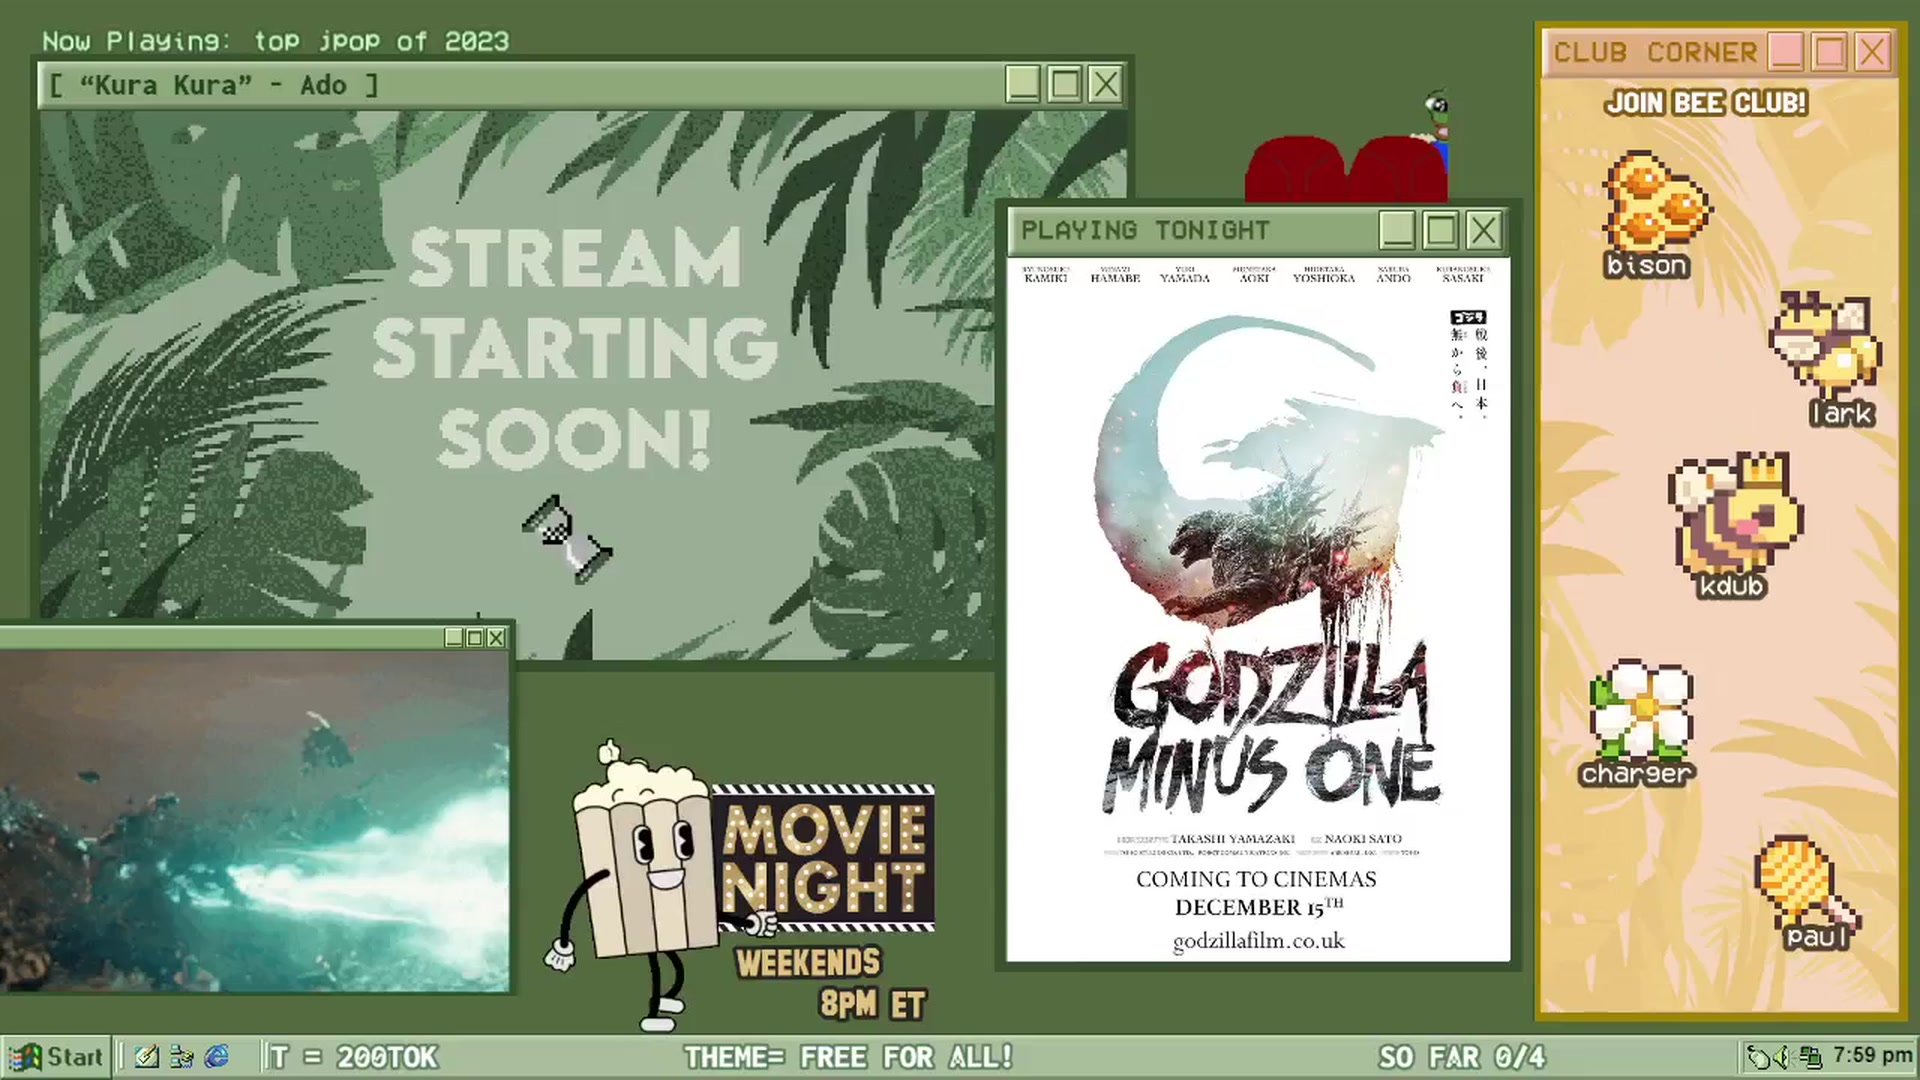Close the Club Corner window
This screenshot has width=1920, height=1080.
pyautogui.click(x=1873, y=52)
